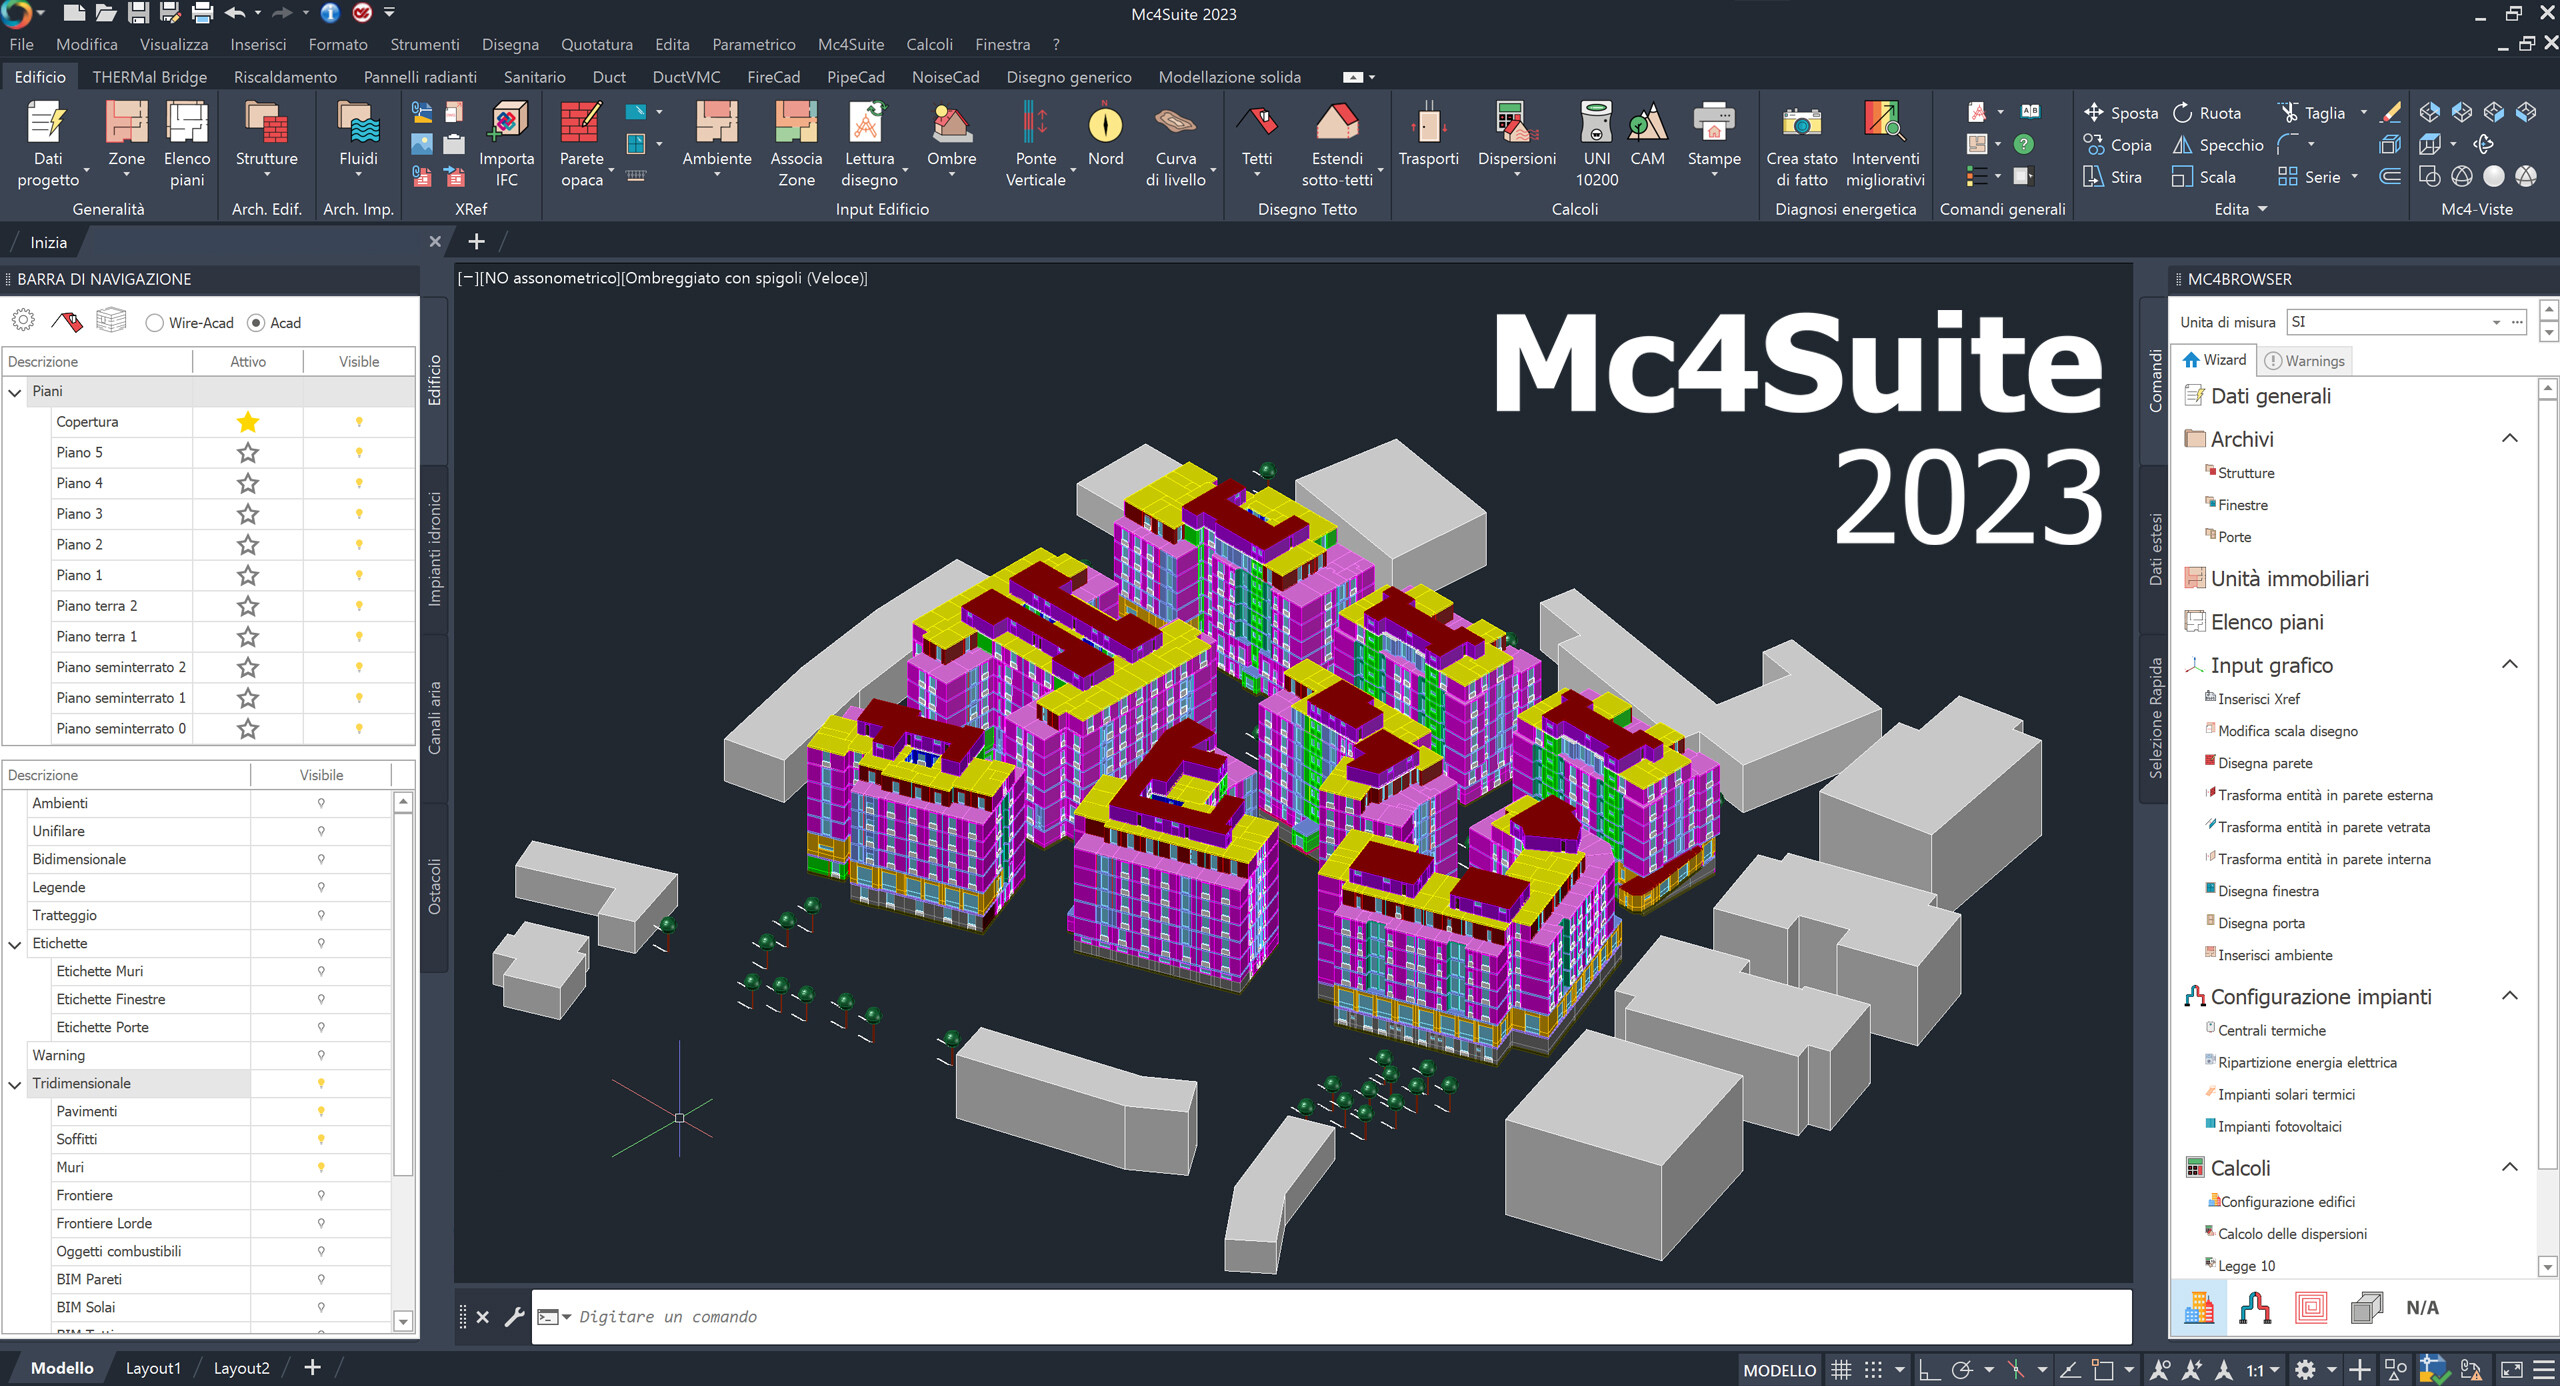Open Interventi migliorativi tool

point(1885,144)
